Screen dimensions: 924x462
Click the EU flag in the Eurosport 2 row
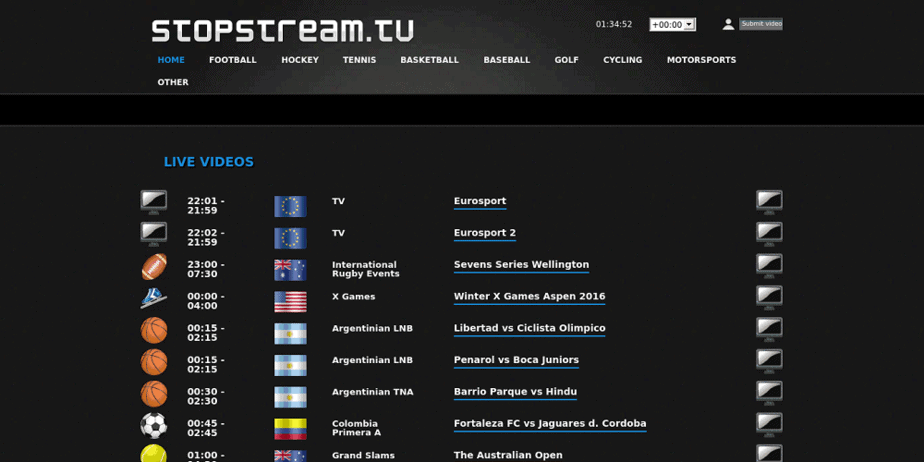point(291,238)
